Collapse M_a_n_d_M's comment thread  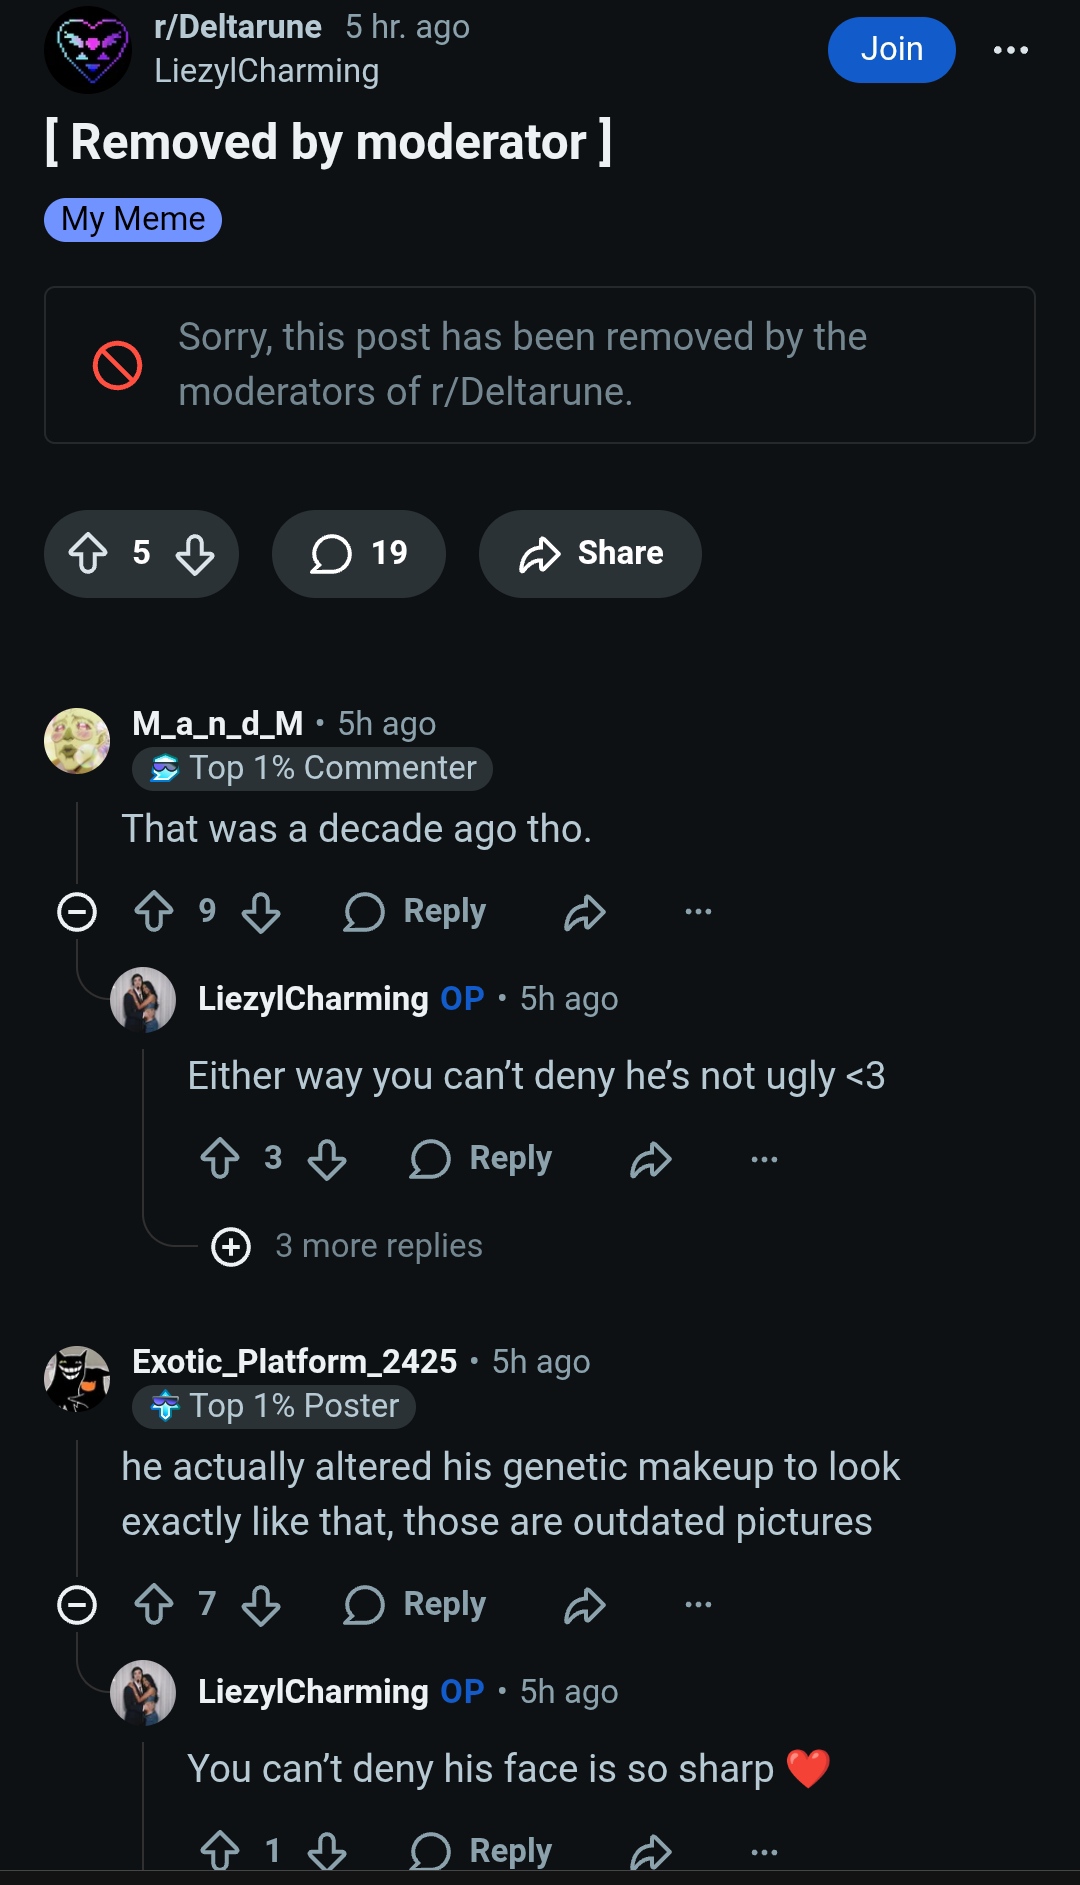77,912
